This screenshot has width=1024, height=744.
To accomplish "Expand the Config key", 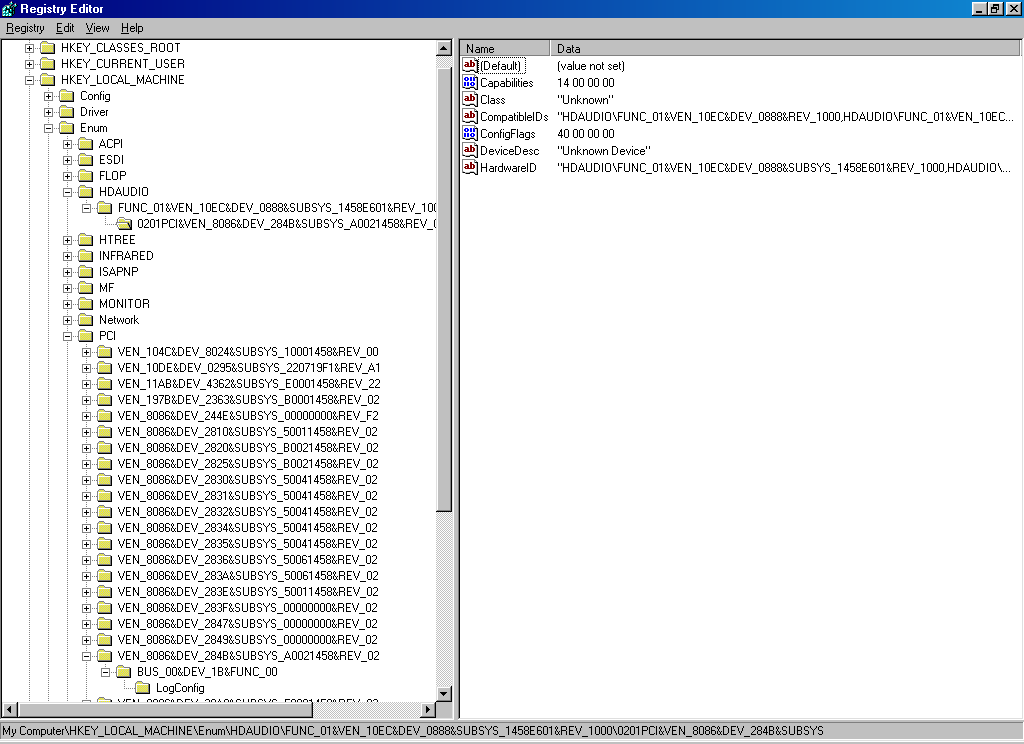I will point(48,96).
